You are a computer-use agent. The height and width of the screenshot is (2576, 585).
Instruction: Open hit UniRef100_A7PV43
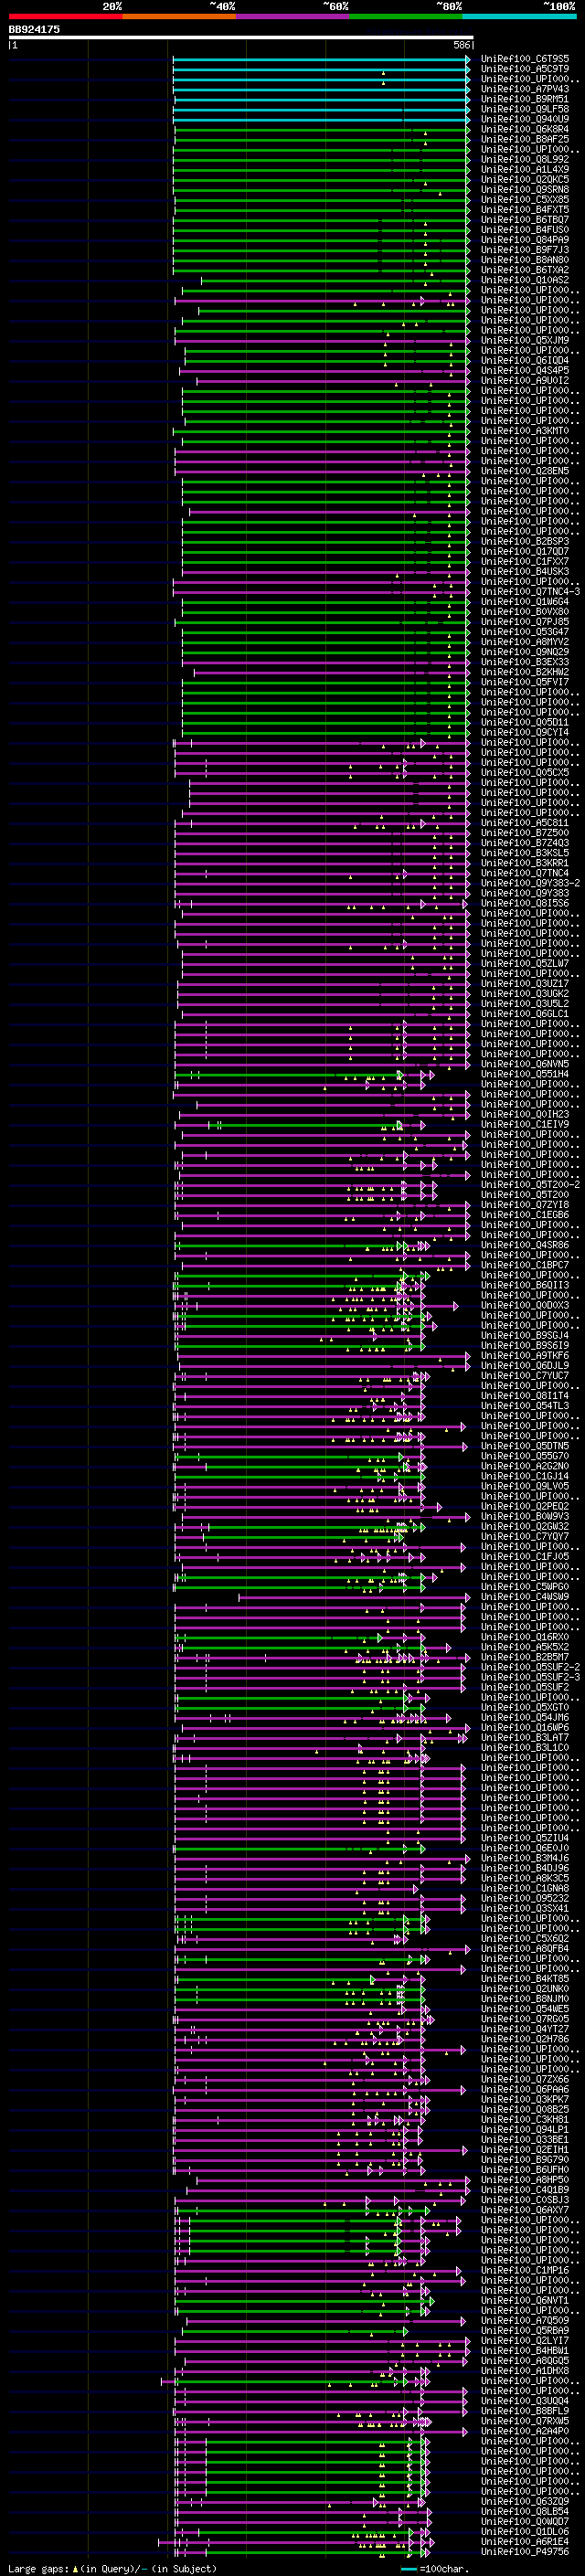pyautogui.click(x=525, y=89)
